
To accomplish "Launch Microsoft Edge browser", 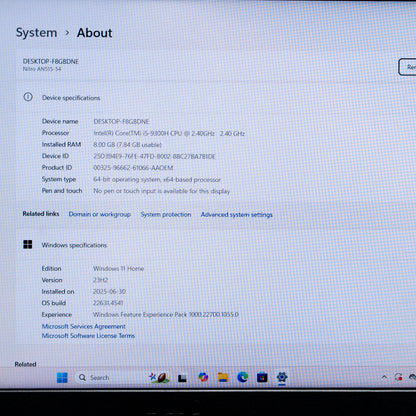I will 243,377.
